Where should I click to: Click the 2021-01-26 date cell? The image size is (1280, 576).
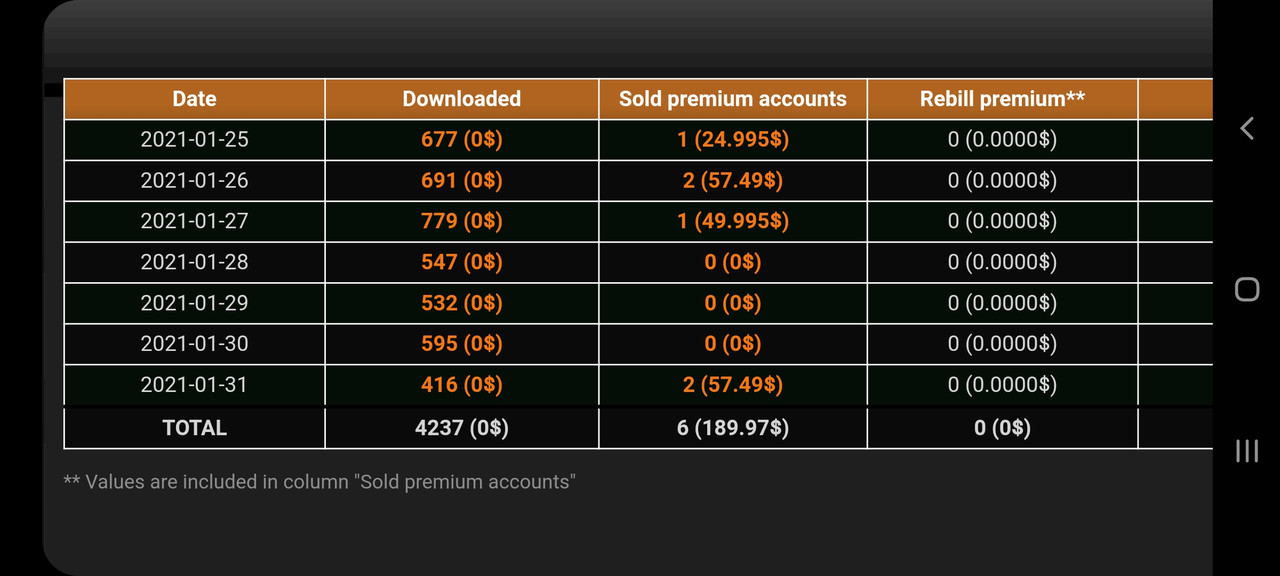[x=194, y=180]
